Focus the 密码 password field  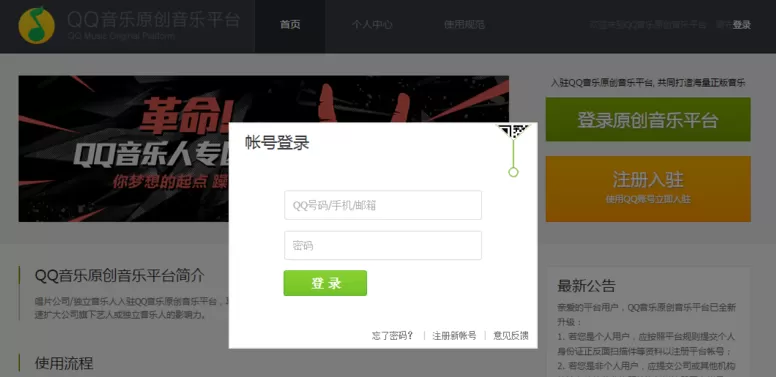click(x=383, y=245)
